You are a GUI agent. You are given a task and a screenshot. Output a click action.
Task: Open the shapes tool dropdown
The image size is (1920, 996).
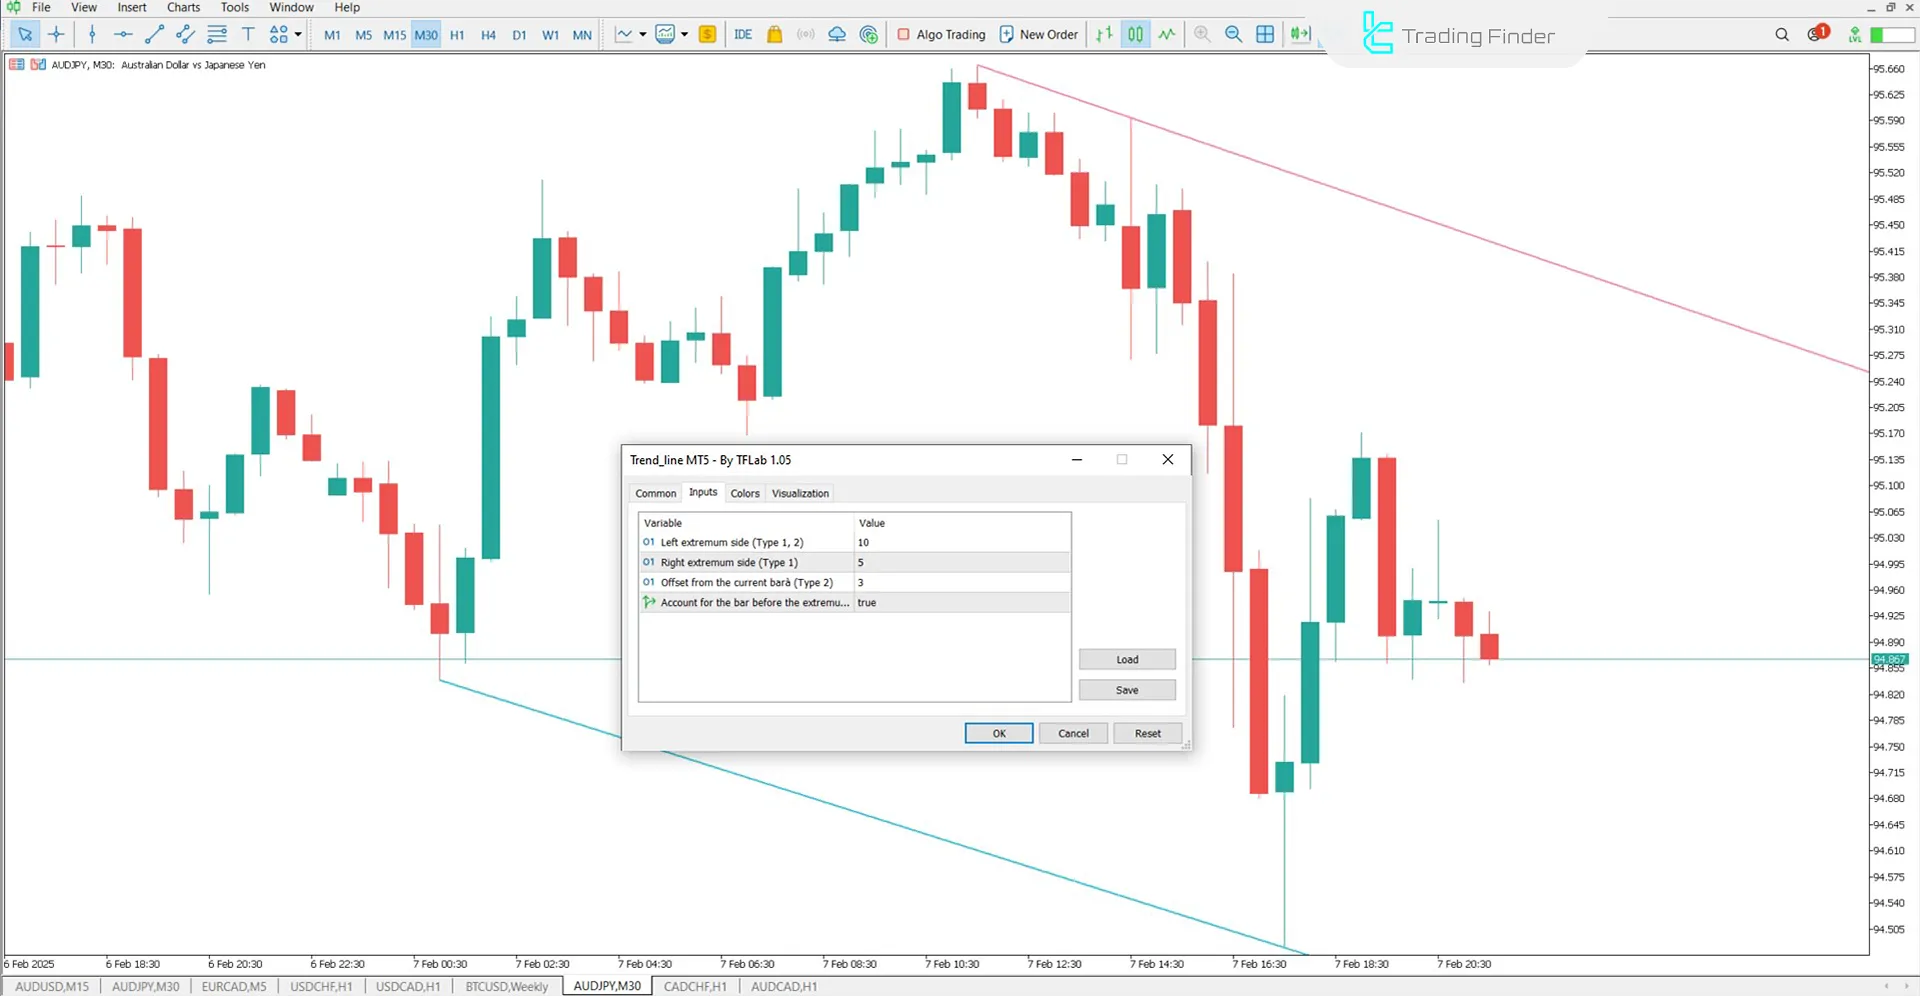tap(296, 34)
